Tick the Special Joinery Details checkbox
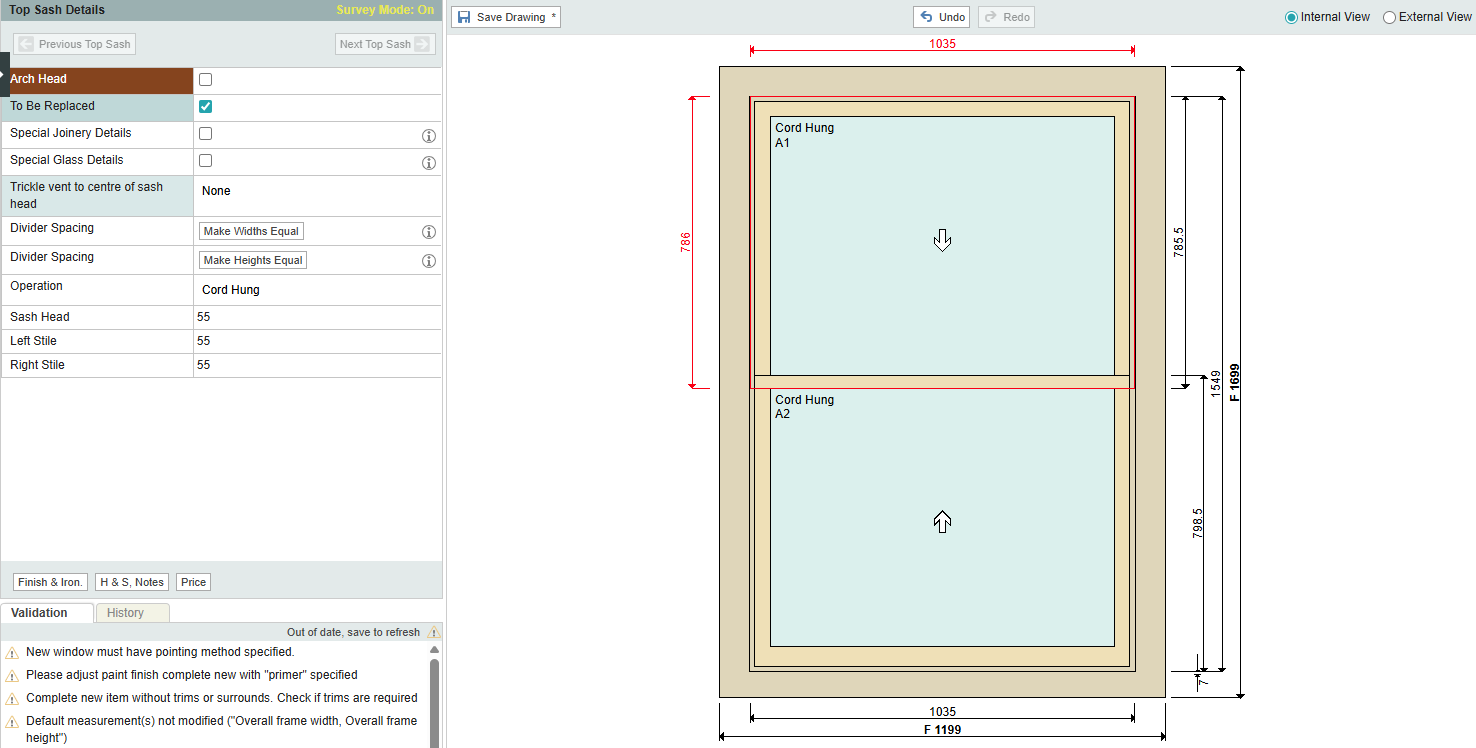Screen dimensions: 1476x748 [206, 134]
